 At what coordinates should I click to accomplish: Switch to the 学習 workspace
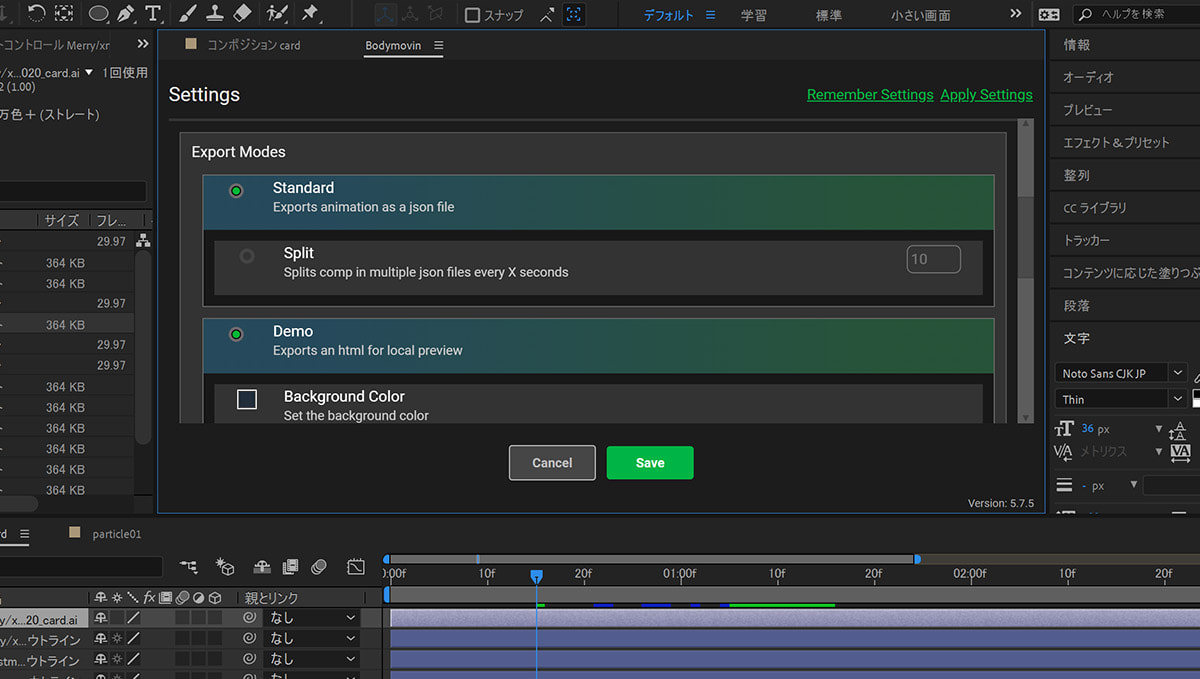pos(755,15)
